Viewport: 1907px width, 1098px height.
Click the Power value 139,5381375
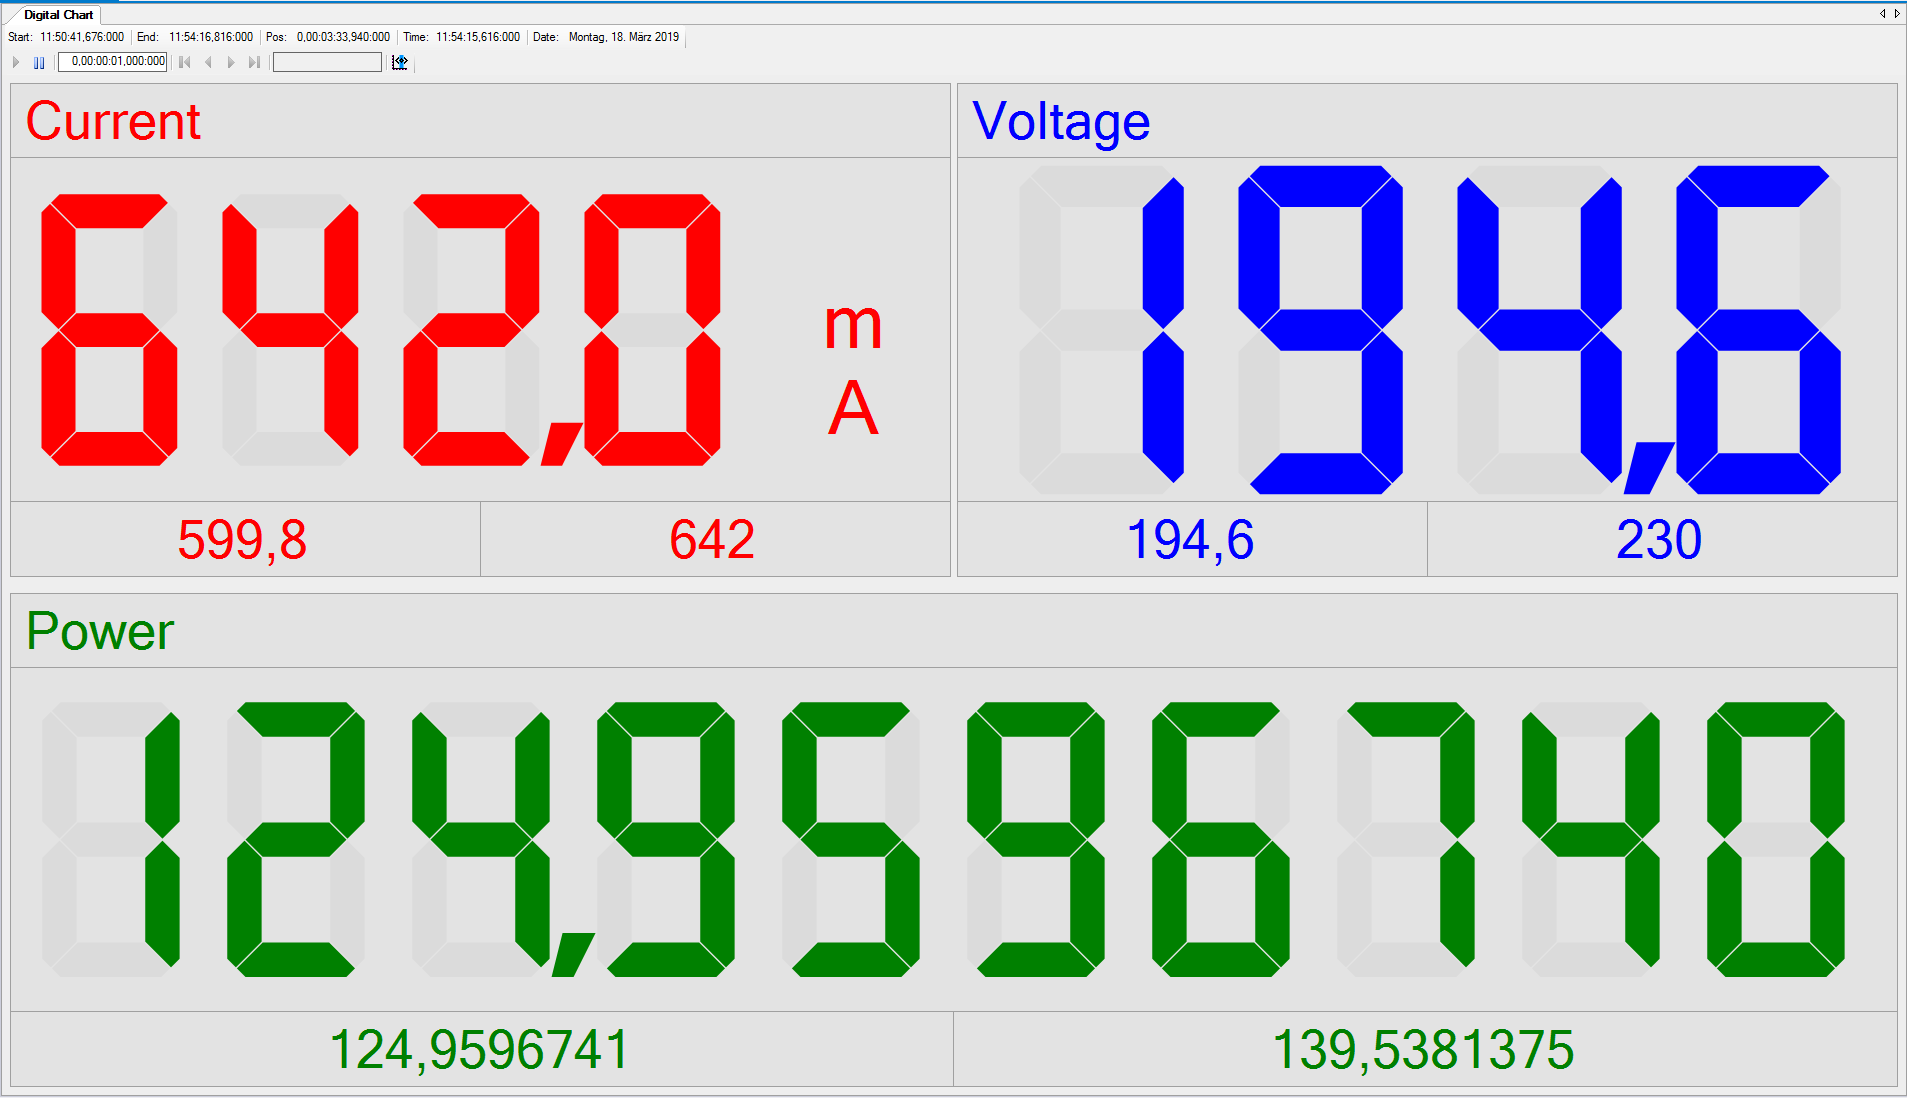click(1423, 1050)
